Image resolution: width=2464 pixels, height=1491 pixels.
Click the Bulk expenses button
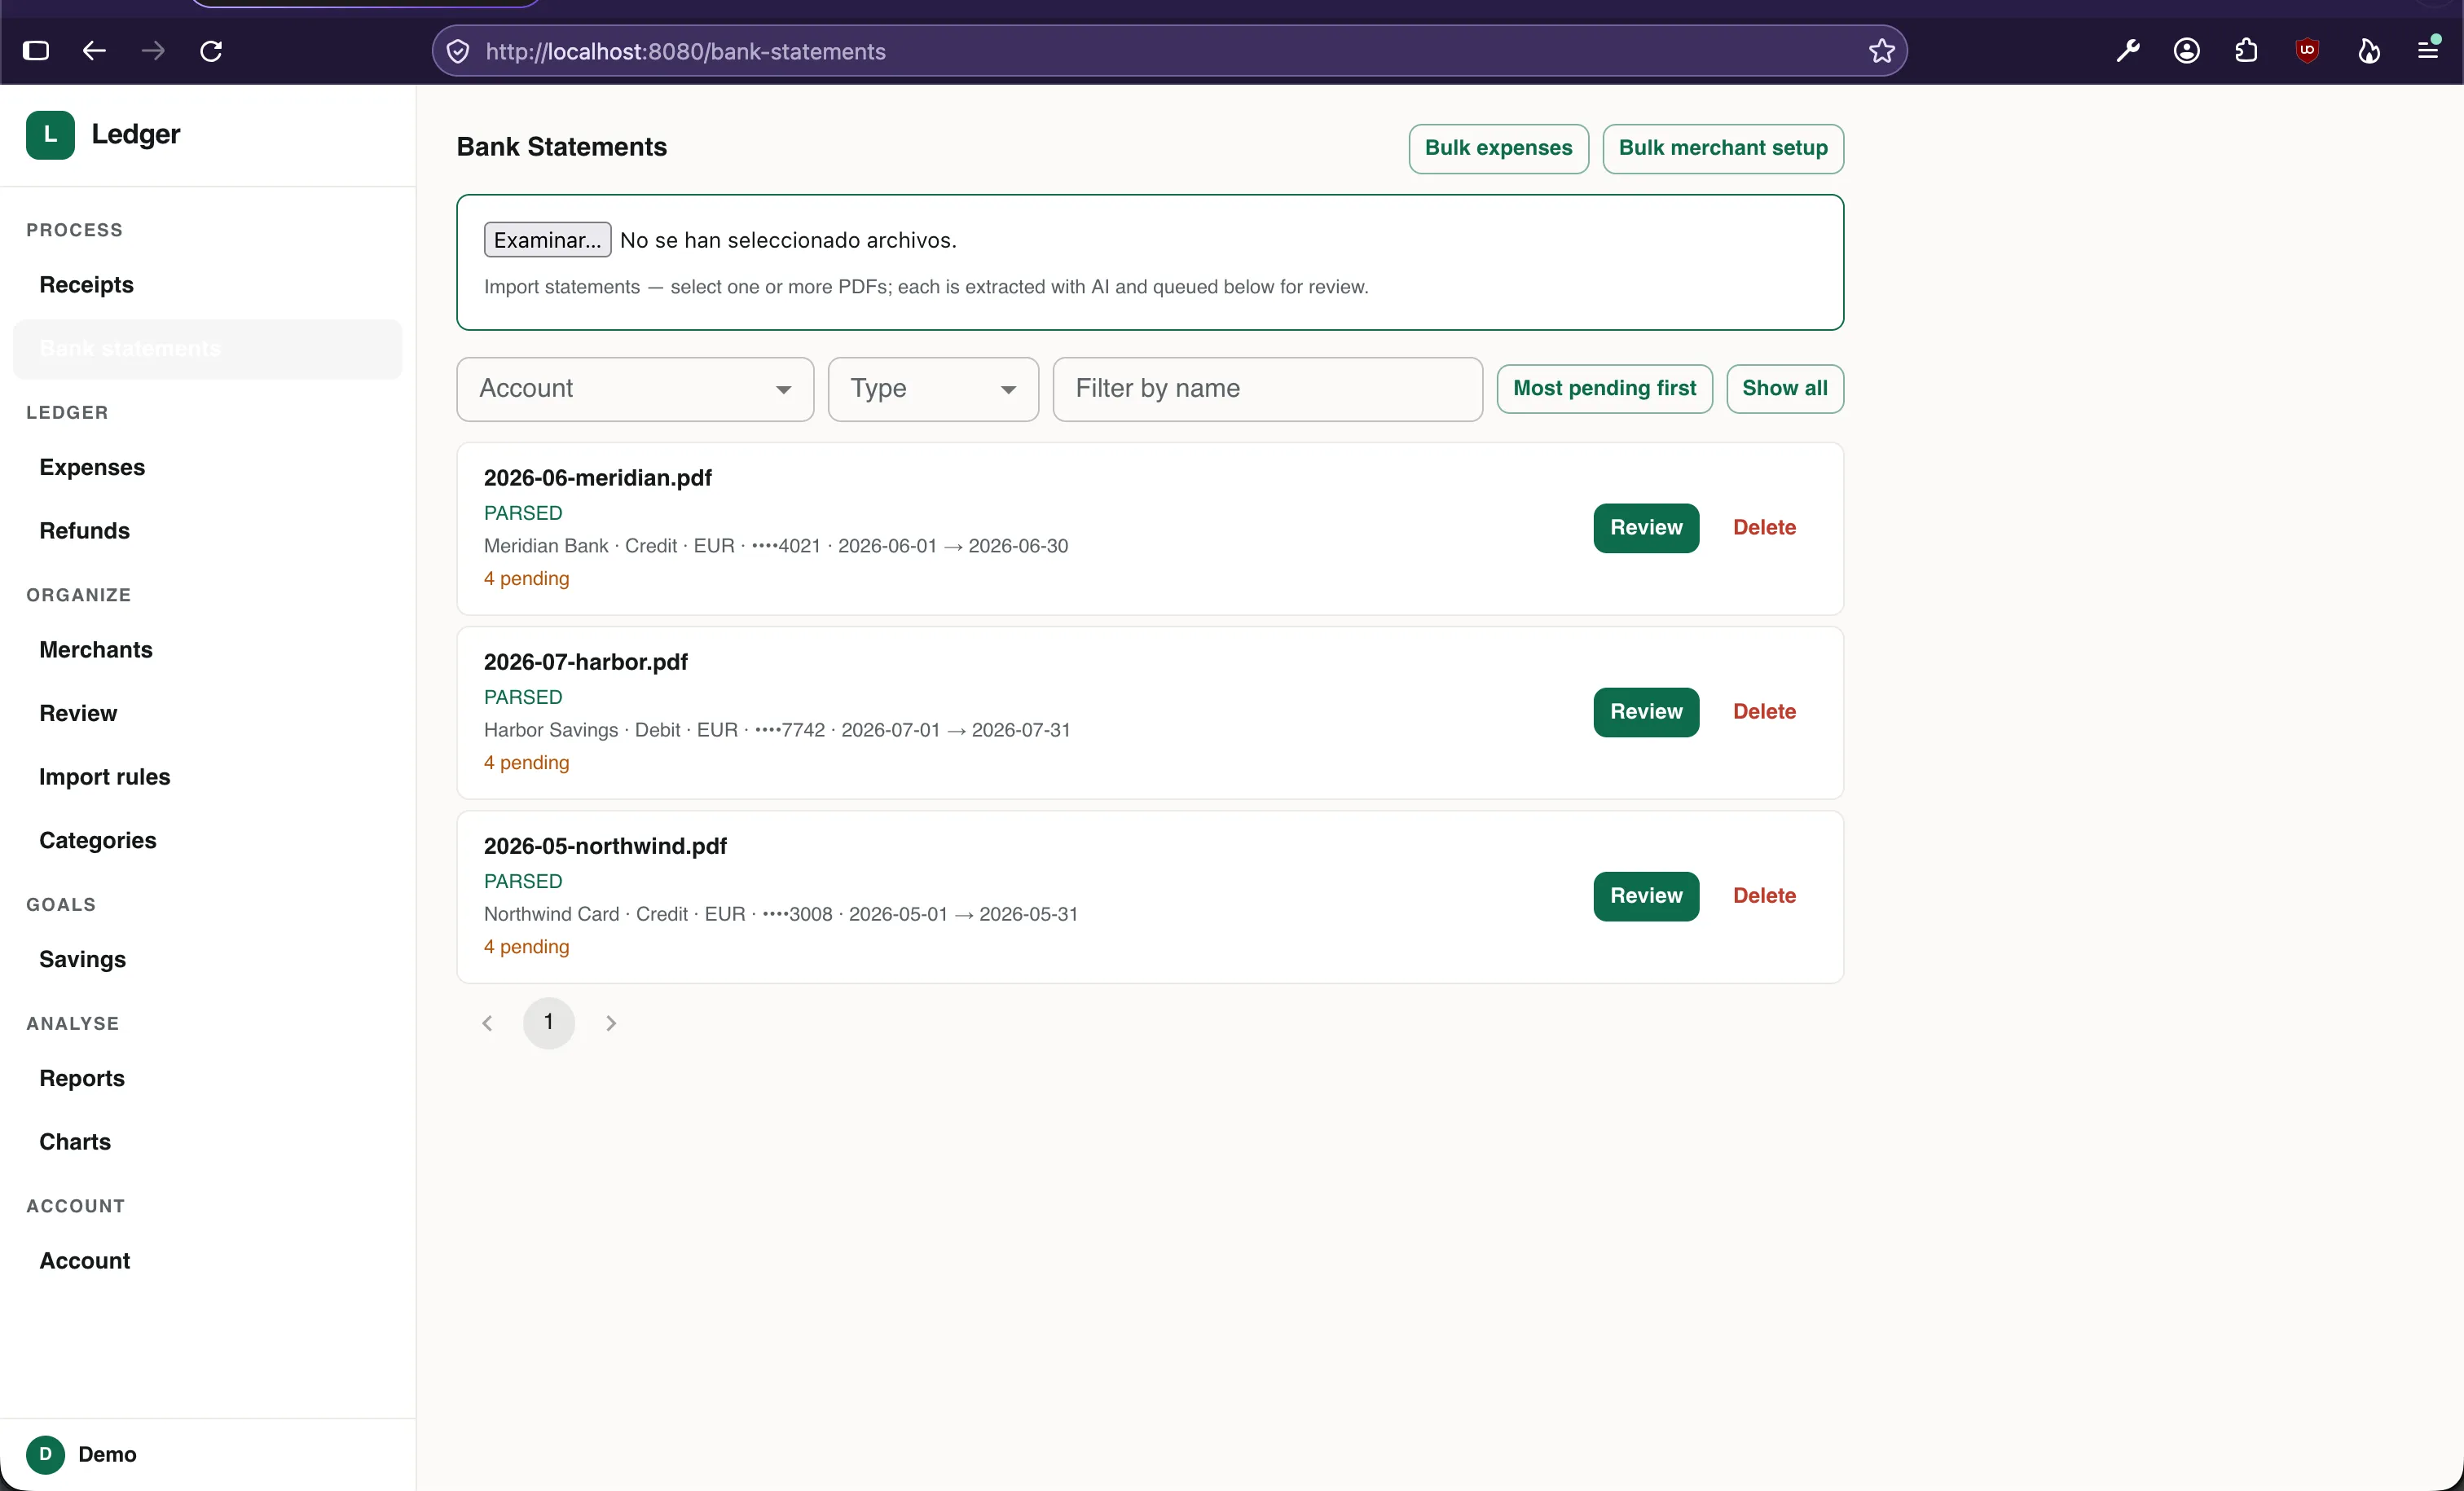(x=1498, y=148)
